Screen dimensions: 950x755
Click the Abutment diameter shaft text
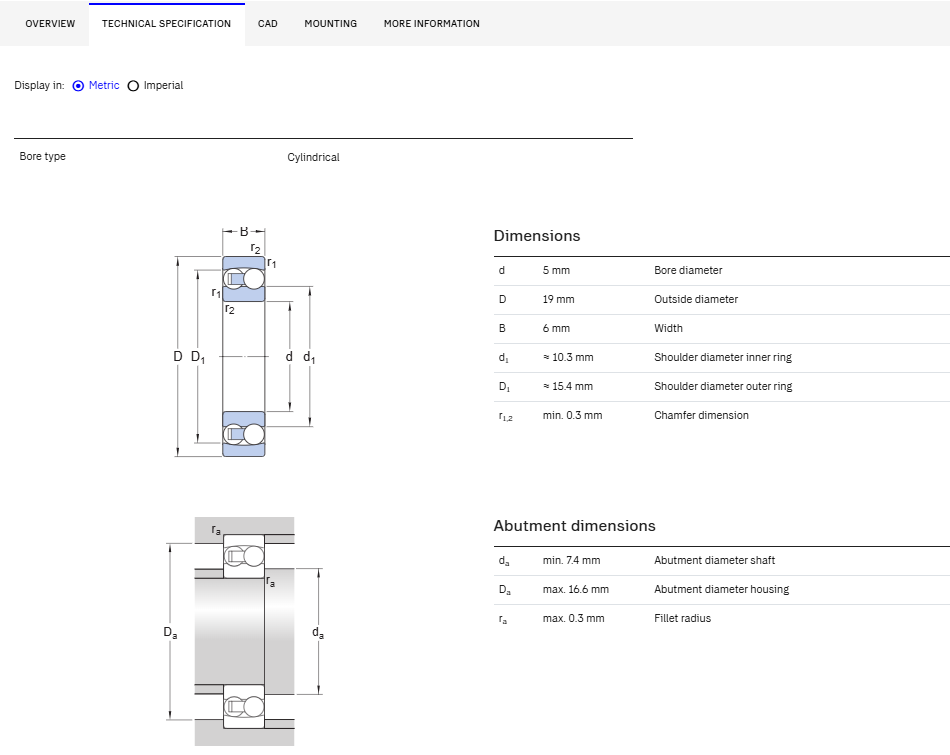[x=714, y=560]
